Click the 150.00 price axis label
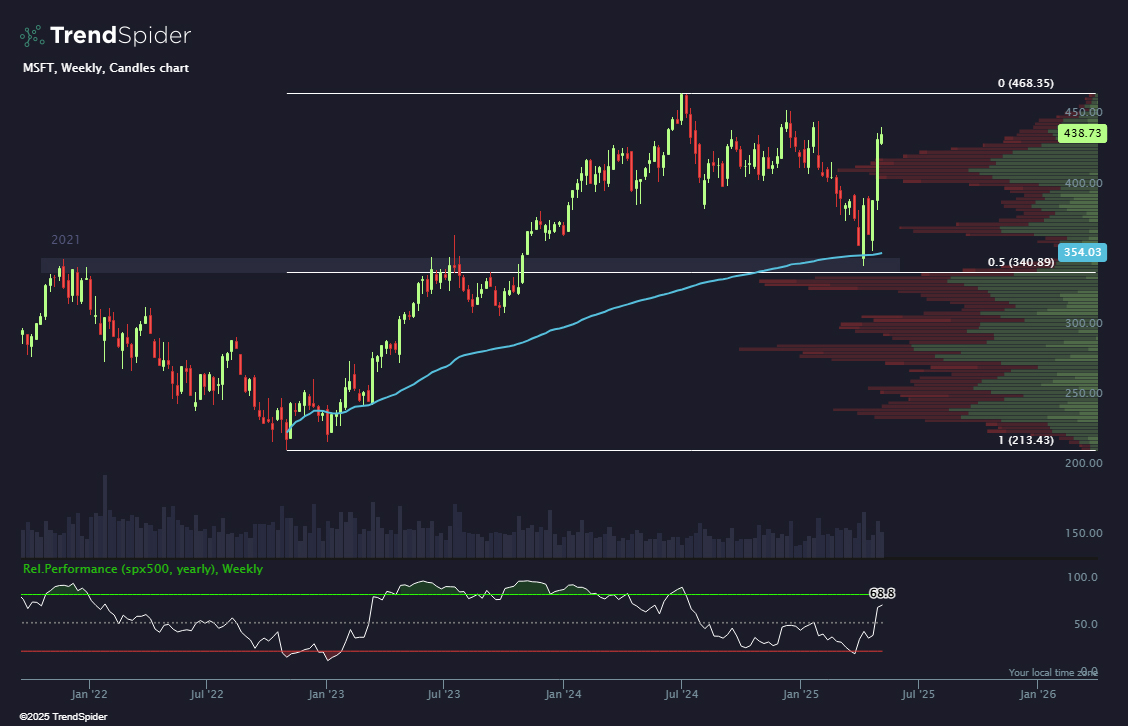The height and width of the screenshot is (726, 1128). tap(1083, 533)
